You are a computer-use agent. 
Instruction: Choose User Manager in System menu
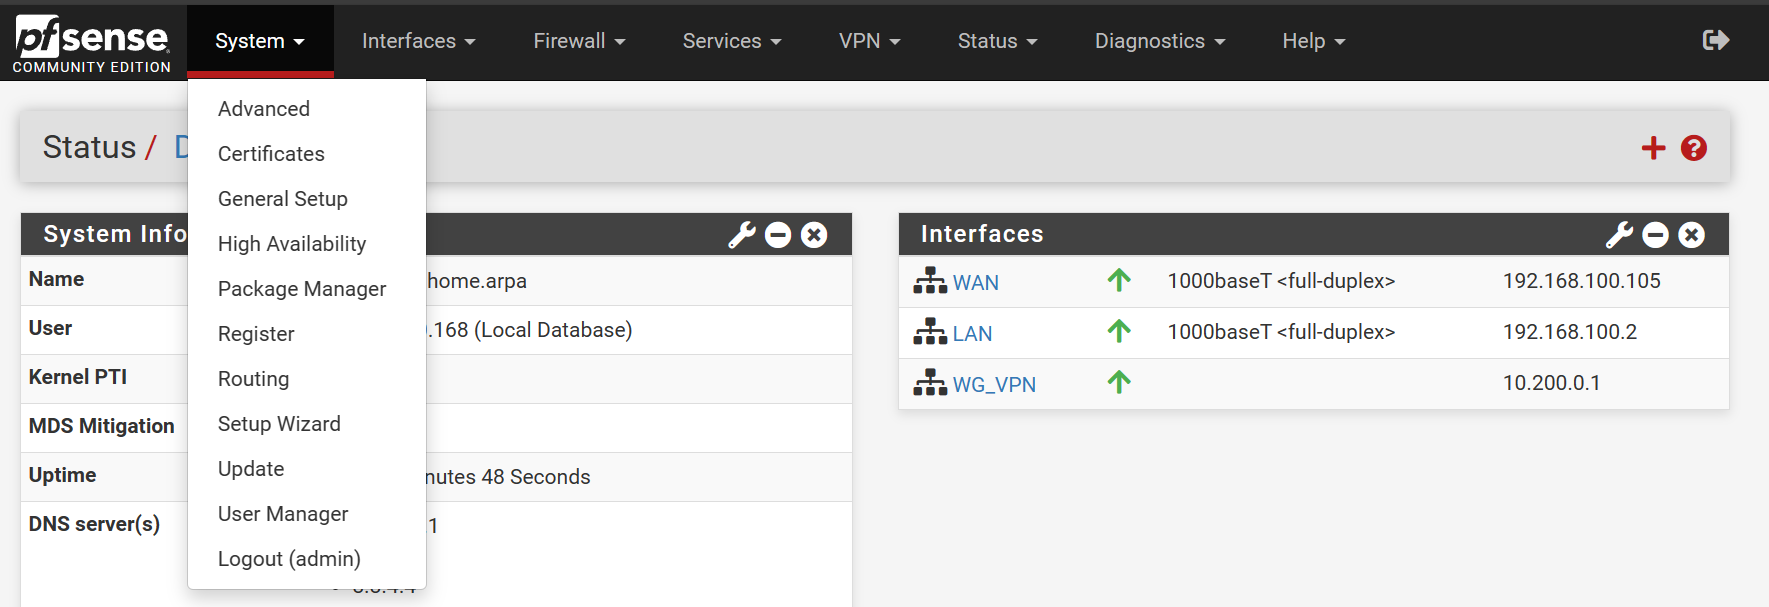pyautogui.click(x=283, y=514)
